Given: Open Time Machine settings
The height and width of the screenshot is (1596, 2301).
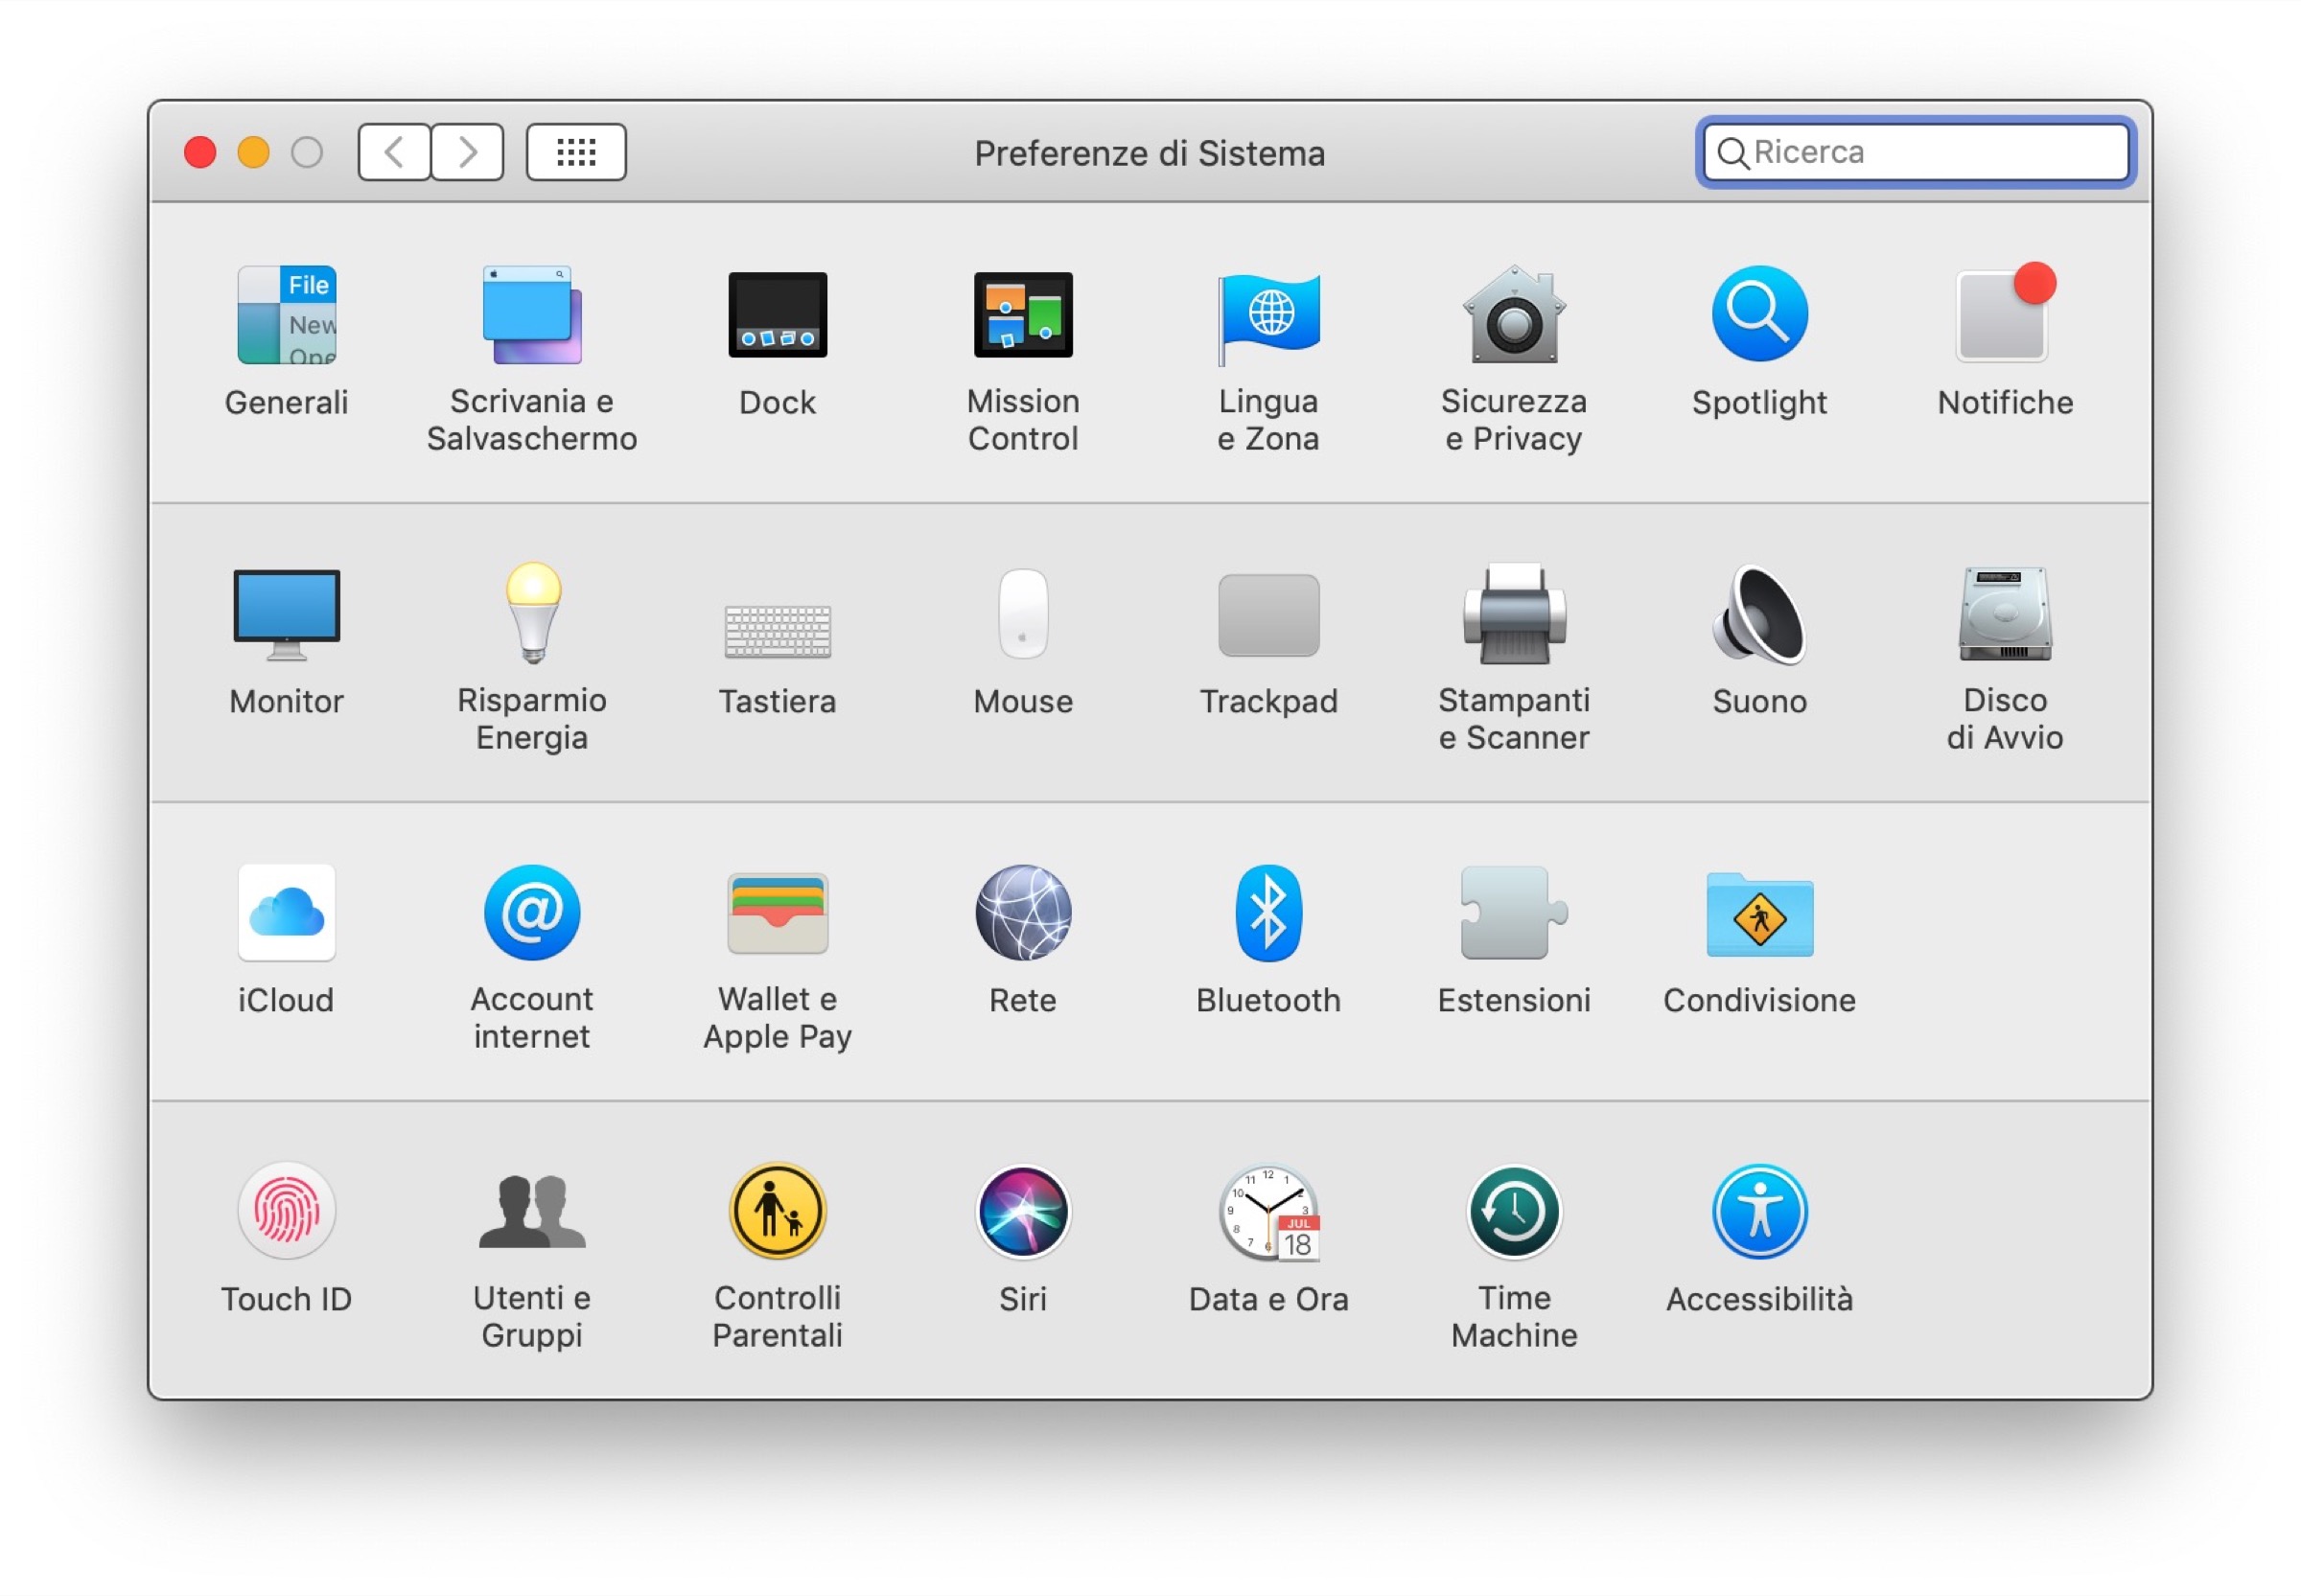Looking at the screenshot, I should pyautogui.click(x=1513, y=1235).
